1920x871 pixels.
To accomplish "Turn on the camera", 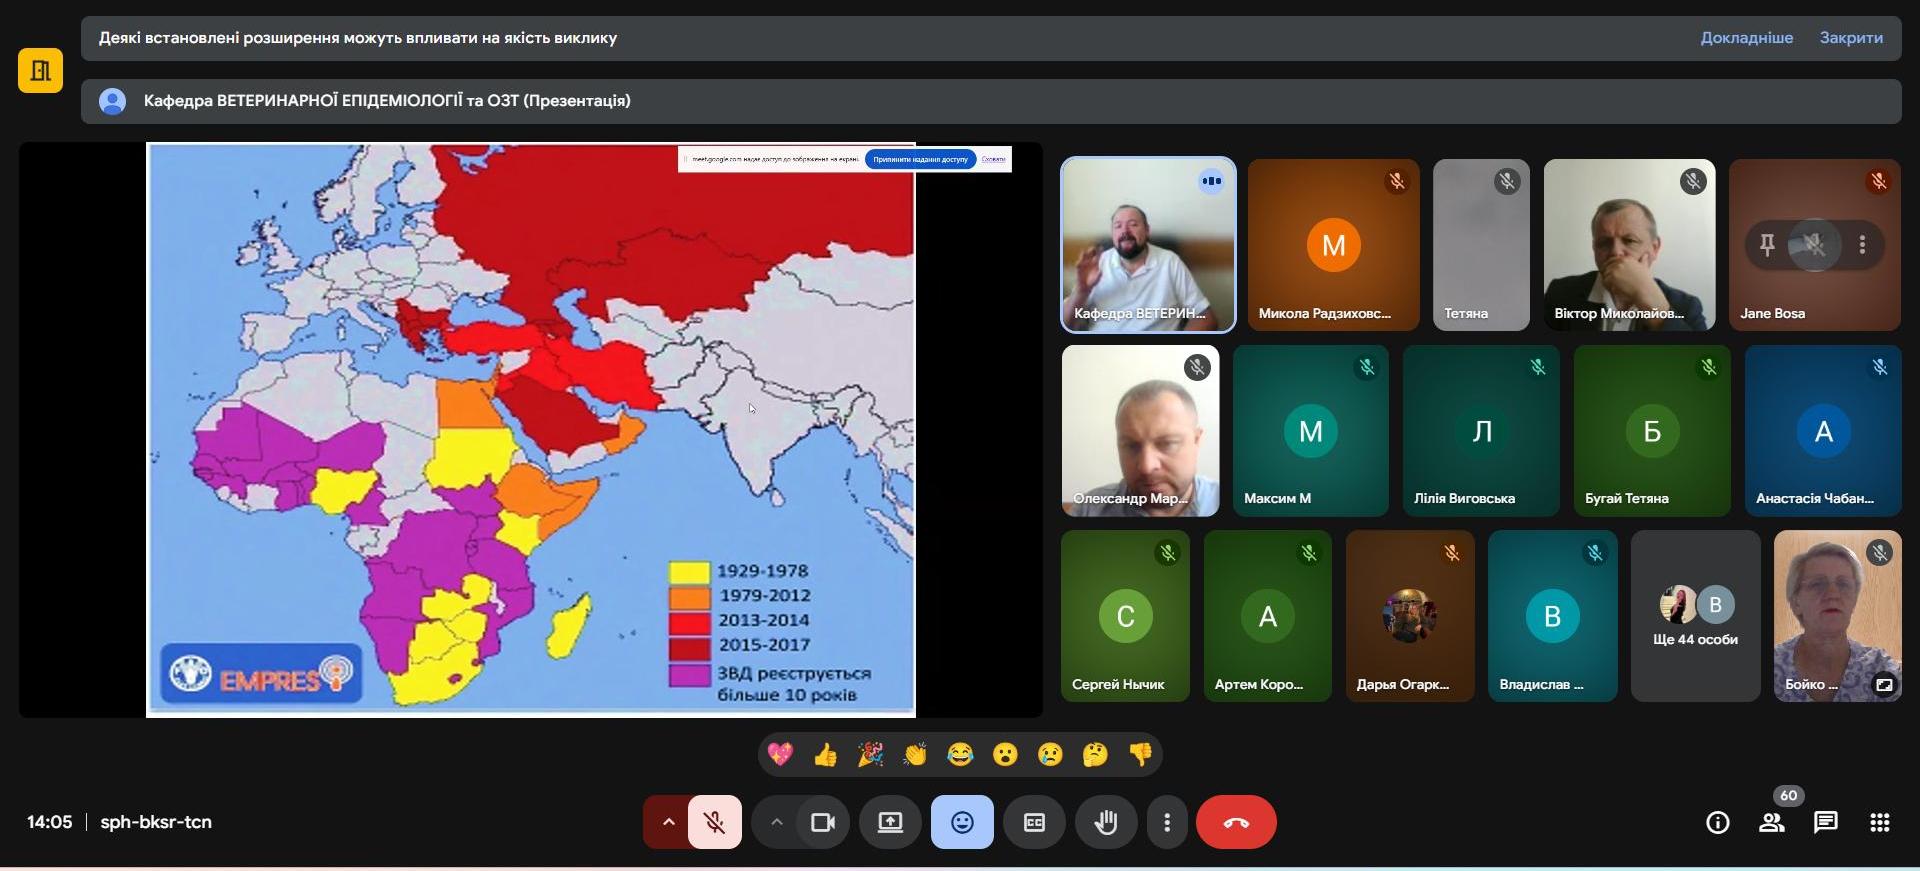I will (x=823, y=822).
